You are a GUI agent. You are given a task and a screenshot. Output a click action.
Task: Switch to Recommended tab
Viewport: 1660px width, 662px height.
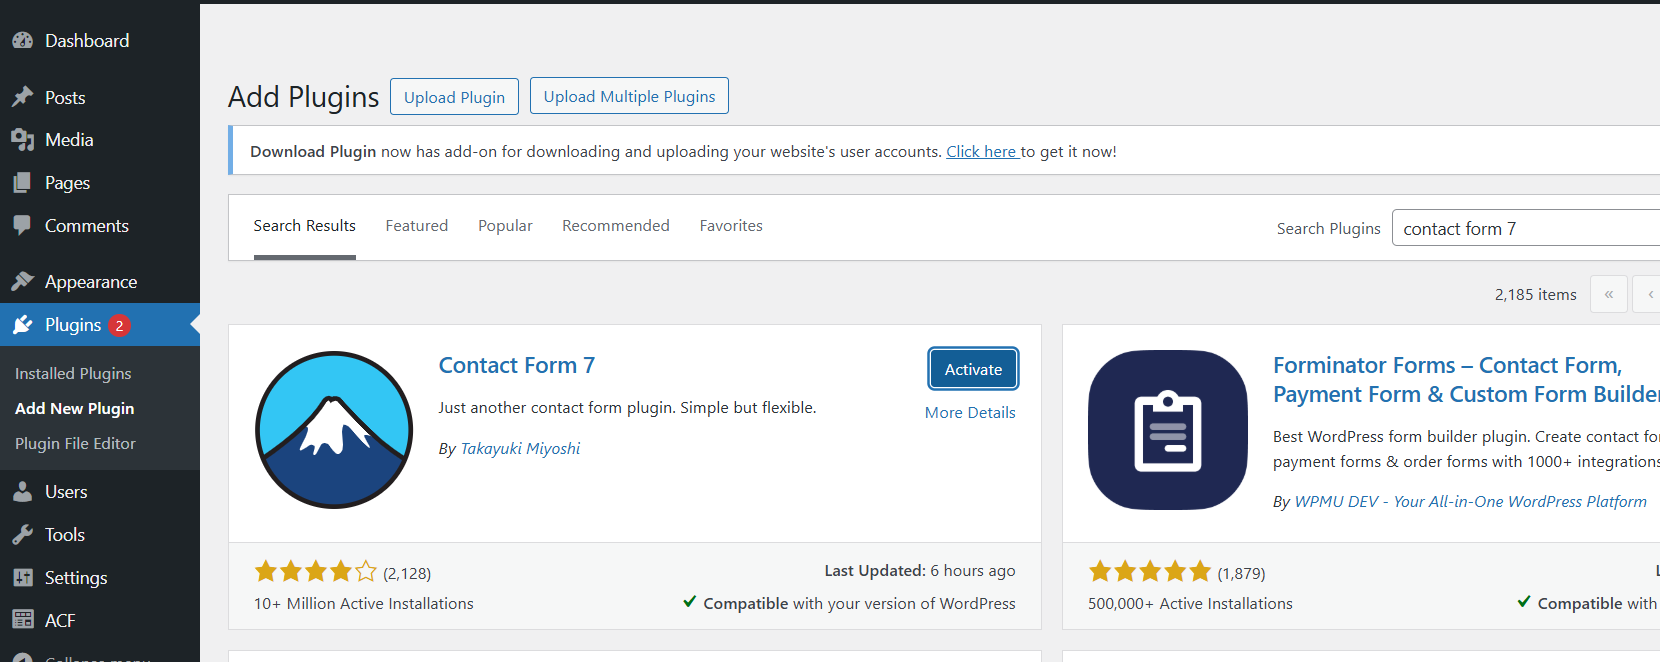pos(616,226)
